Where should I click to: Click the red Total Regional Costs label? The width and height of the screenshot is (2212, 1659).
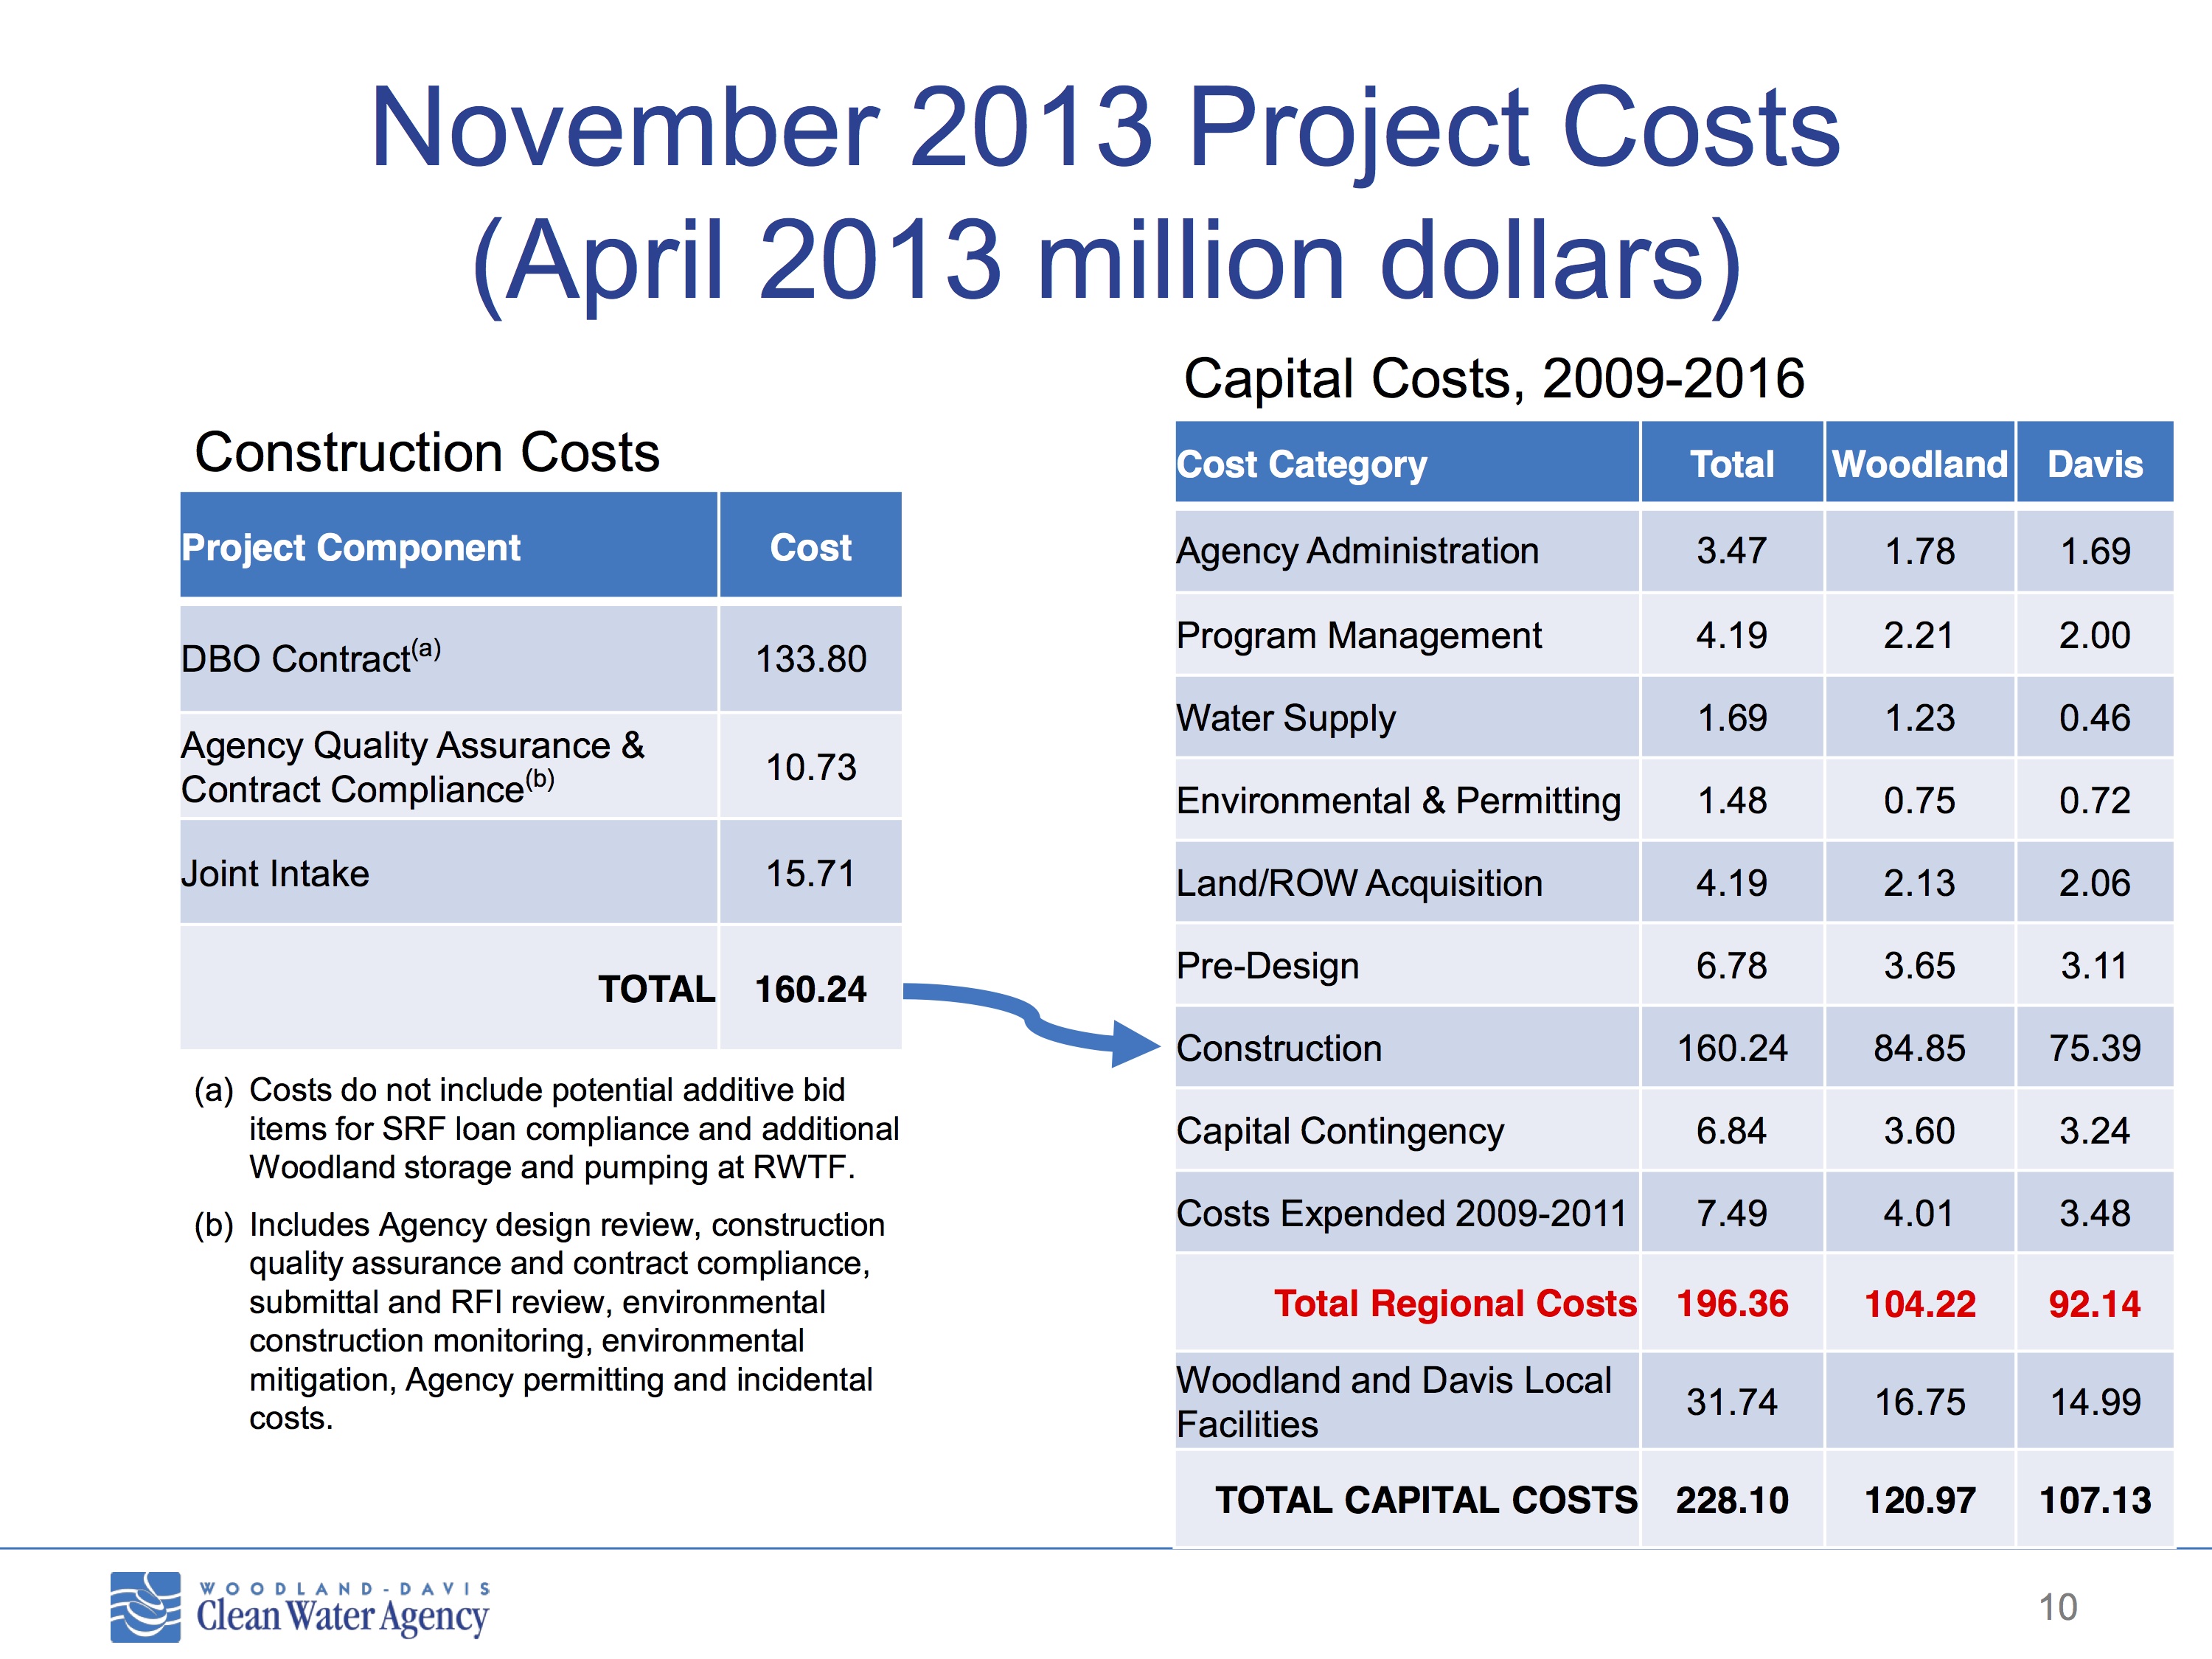(x=1455, y=1303)
